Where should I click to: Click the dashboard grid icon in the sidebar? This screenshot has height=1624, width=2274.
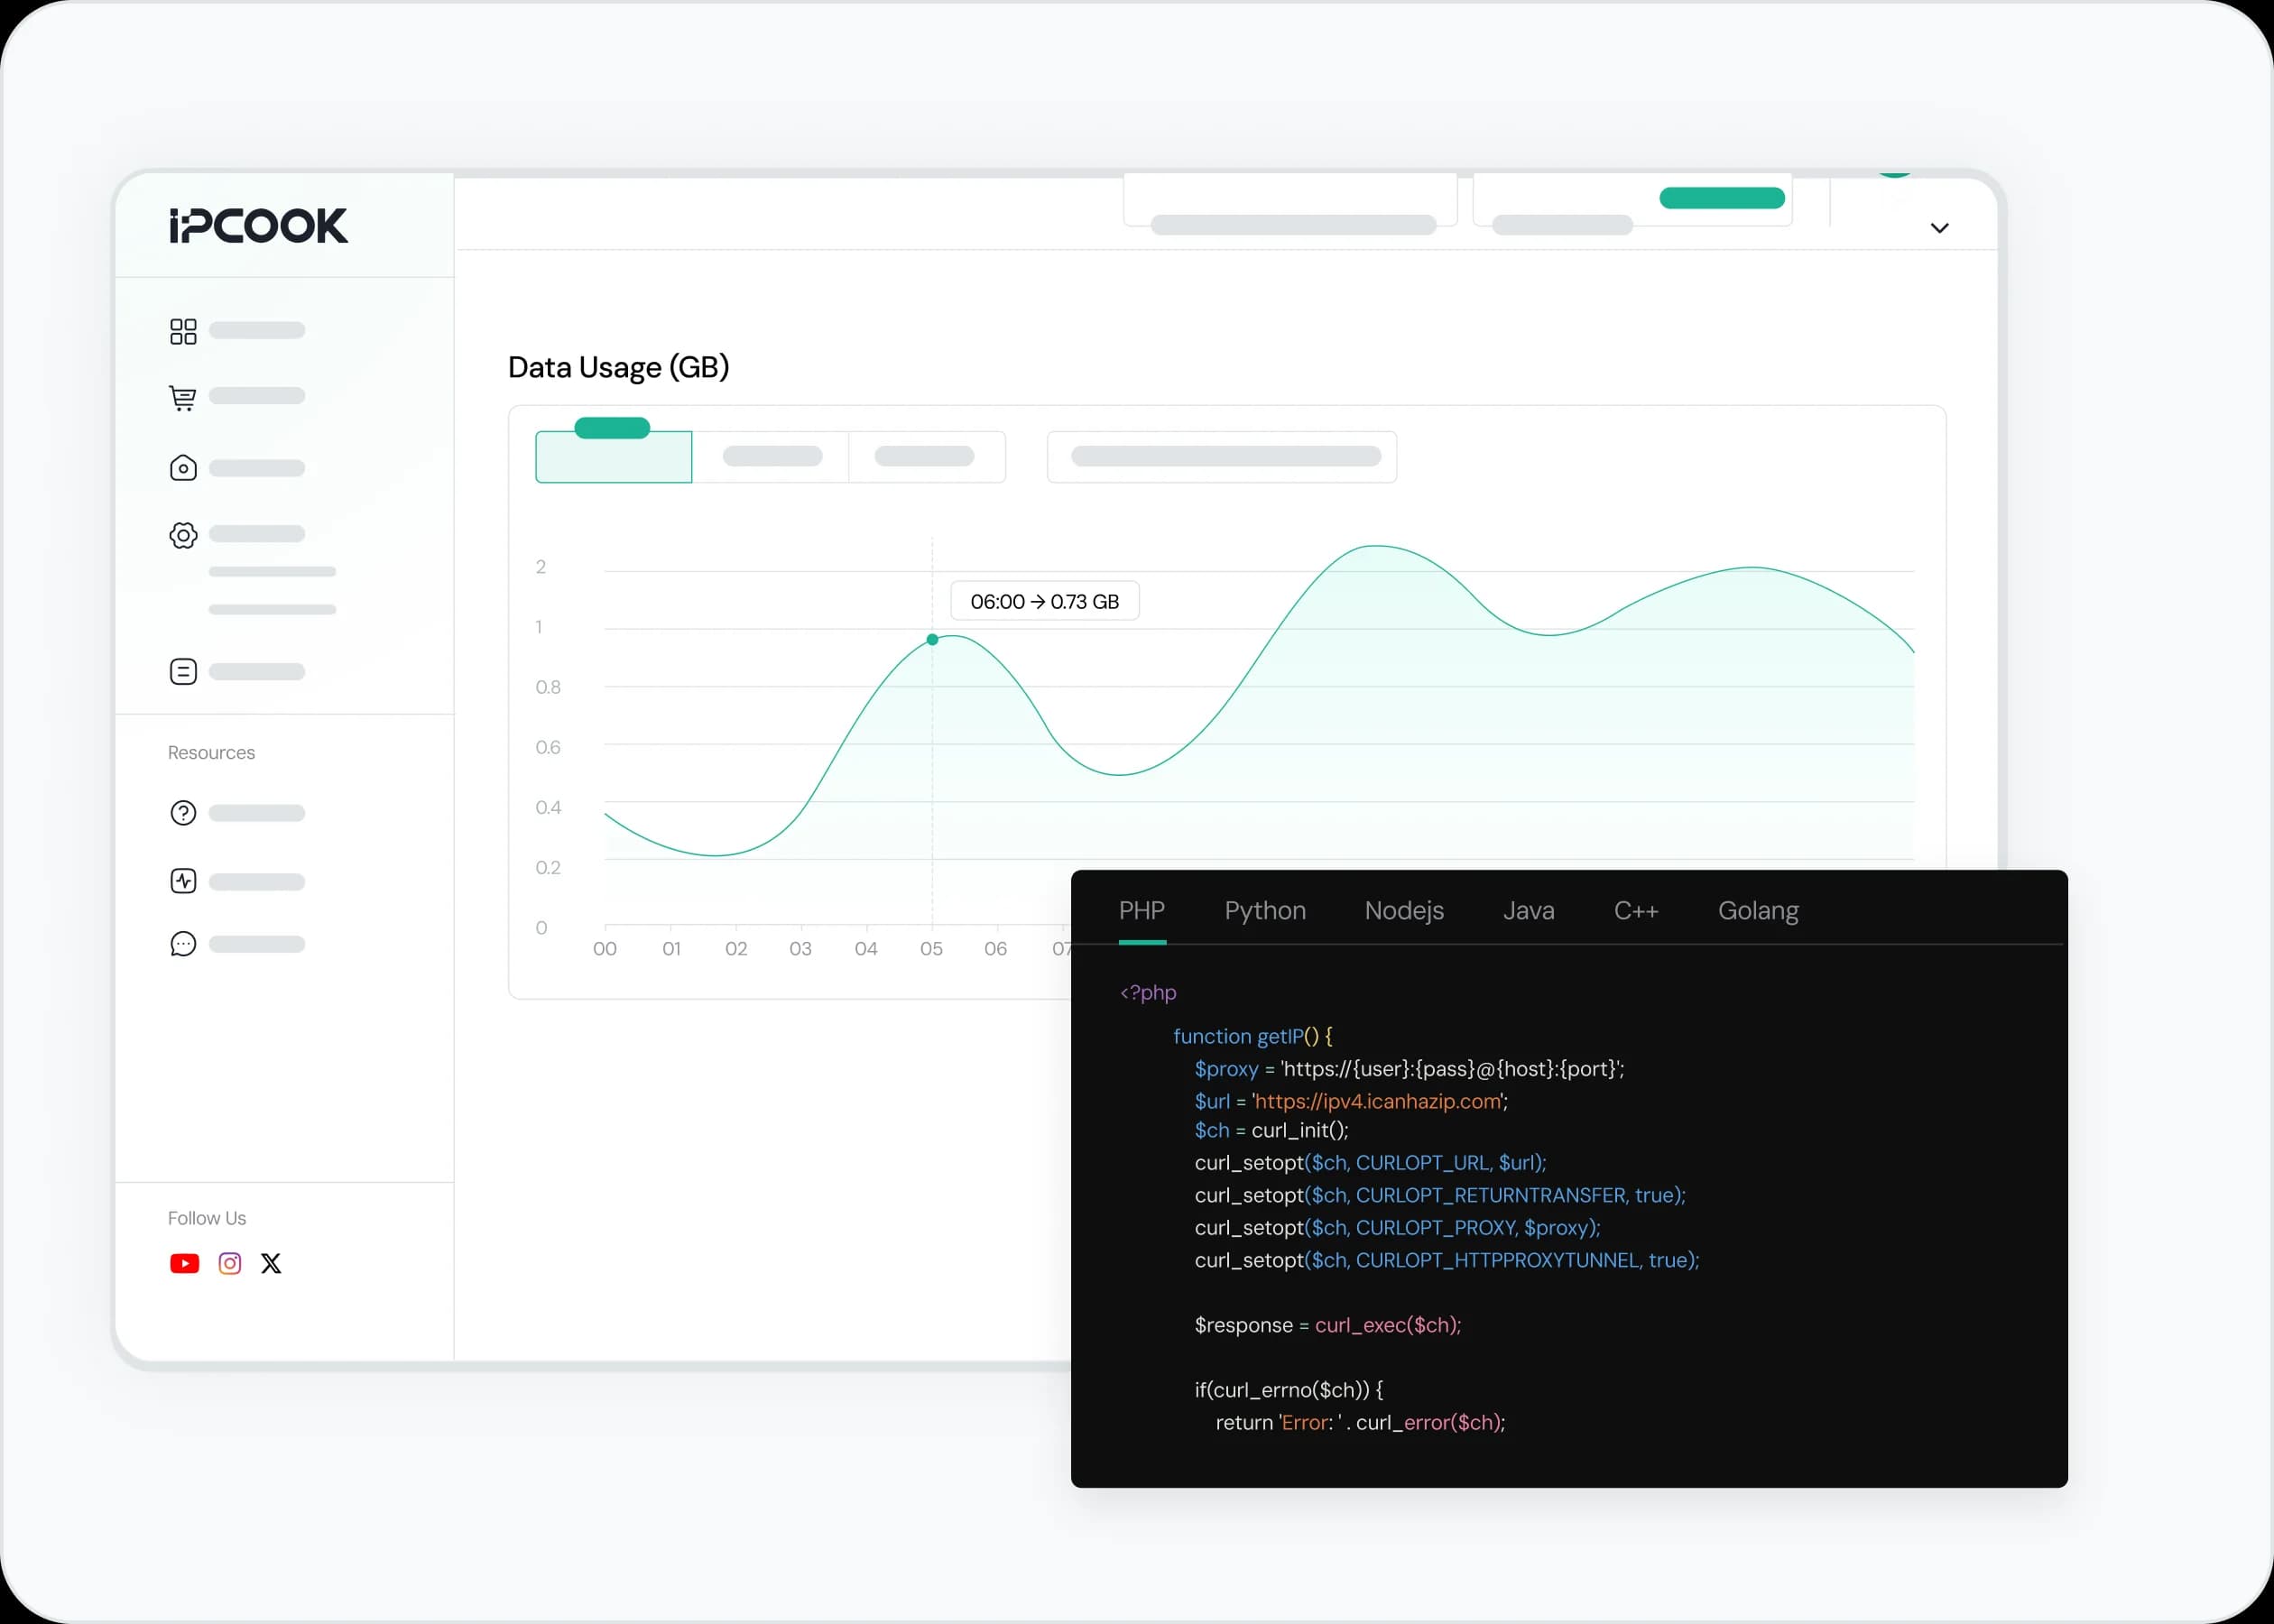tap(183, 331)
